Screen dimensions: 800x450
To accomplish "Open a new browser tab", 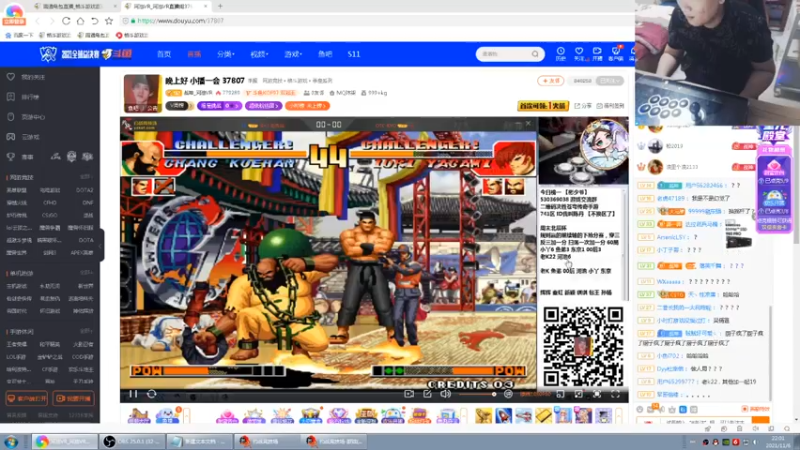I will pyautogui.click(x=220, y=6).
